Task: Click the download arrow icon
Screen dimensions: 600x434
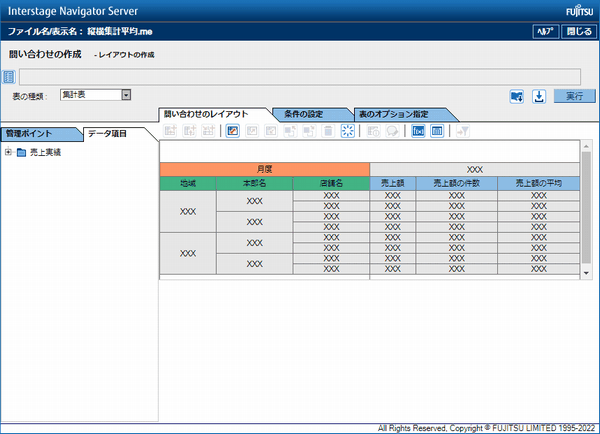Action: [x=539, y=96]
